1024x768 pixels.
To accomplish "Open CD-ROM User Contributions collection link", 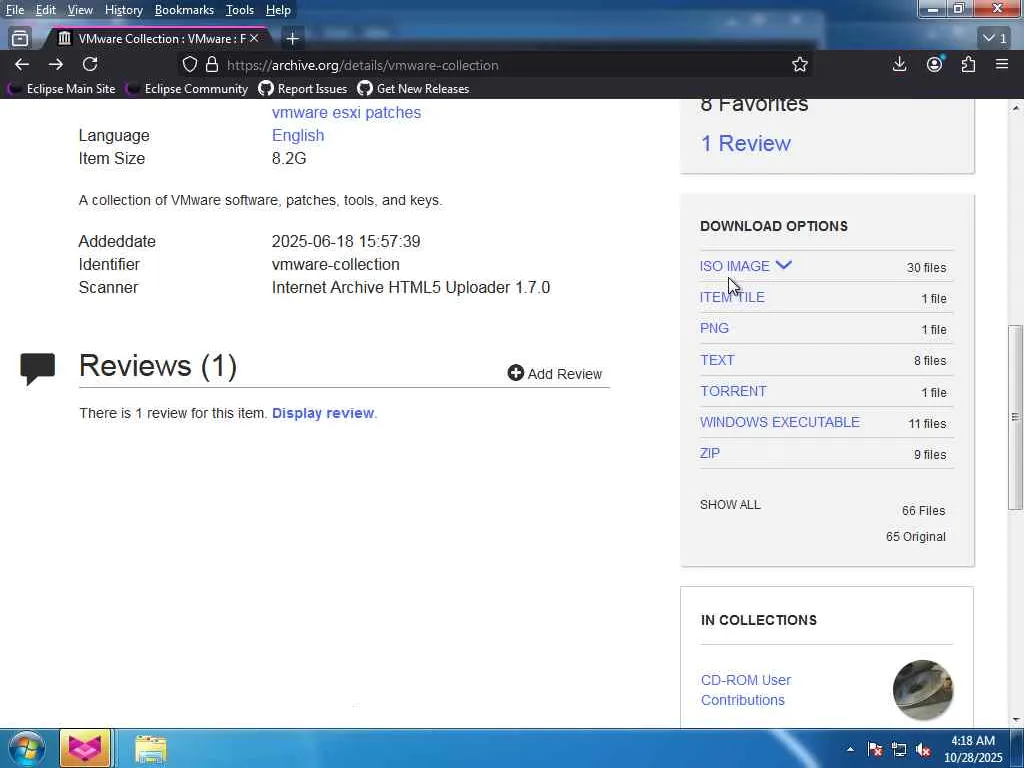I will pos(746,690).
